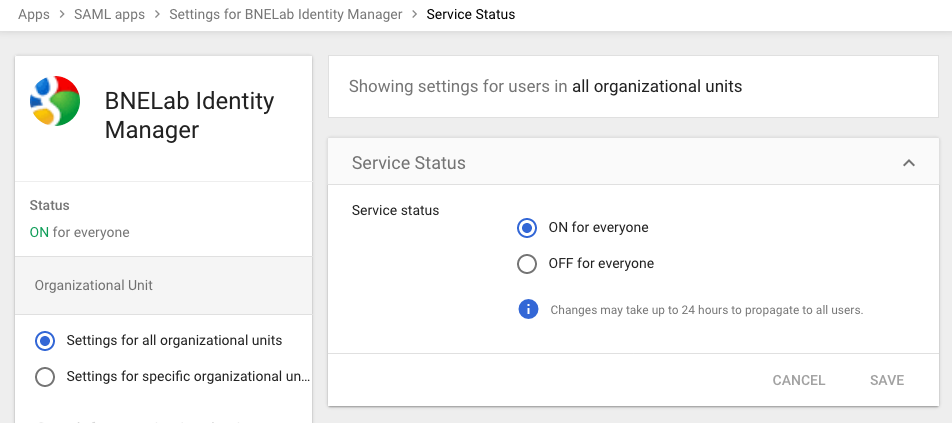
Task: Select ON for everyone radio button
Action: pos(527,228)
